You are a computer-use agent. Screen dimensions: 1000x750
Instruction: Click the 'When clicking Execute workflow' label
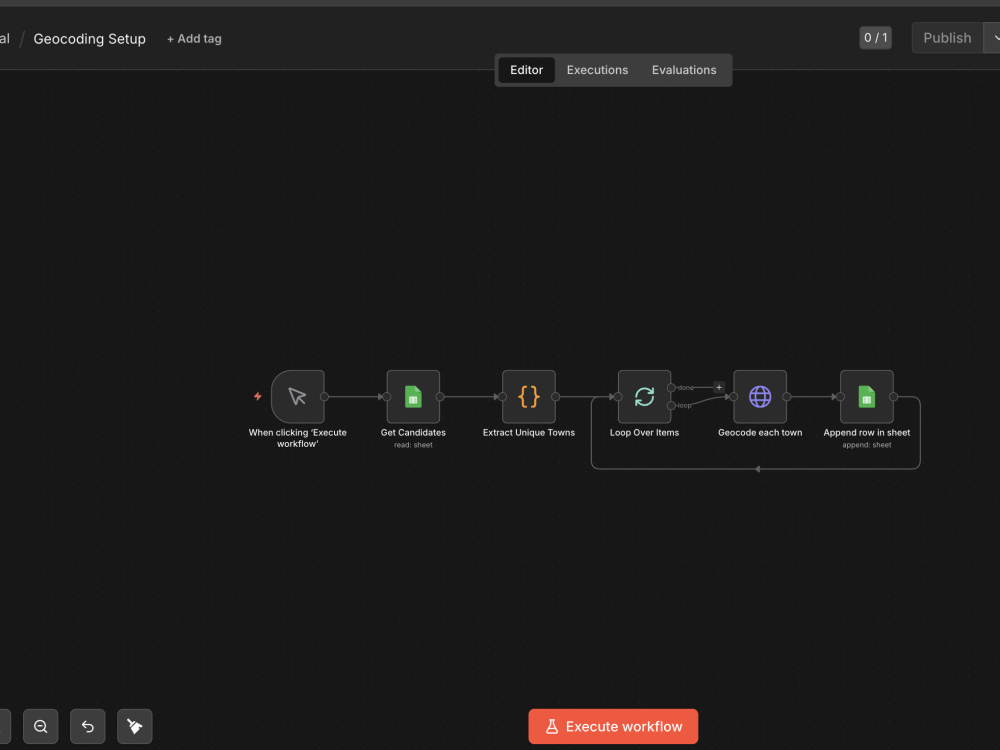(x=298, y=438)
